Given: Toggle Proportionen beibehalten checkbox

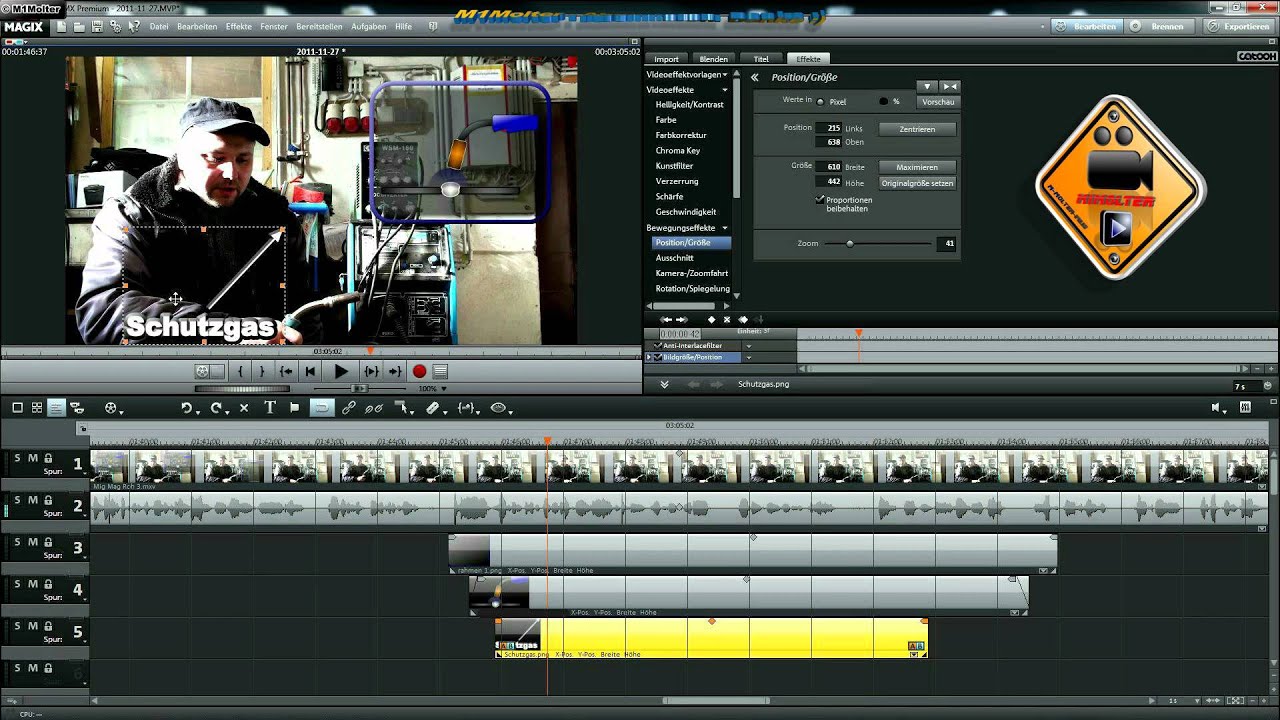Looking at the screenshot, I should (x=821, y=200).
